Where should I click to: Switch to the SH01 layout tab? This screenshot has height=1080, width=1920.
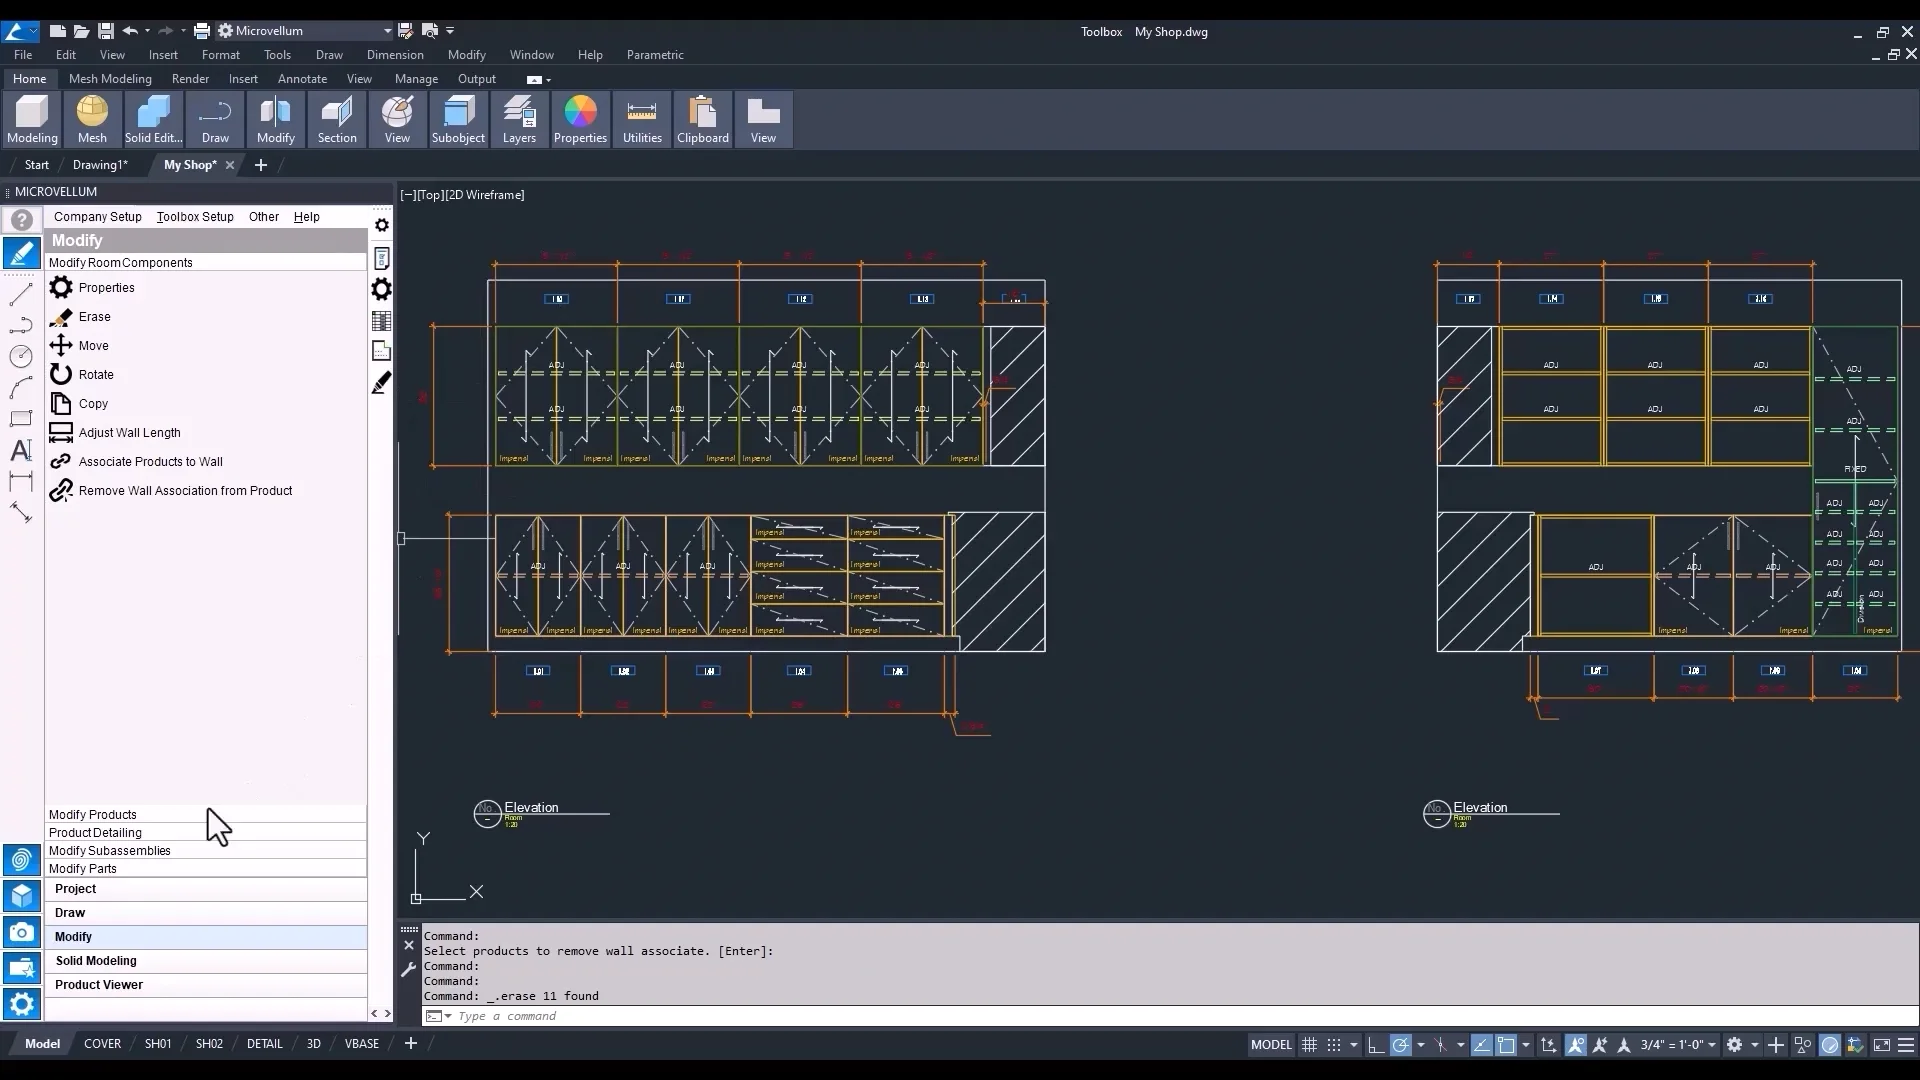coord(158,1044)
